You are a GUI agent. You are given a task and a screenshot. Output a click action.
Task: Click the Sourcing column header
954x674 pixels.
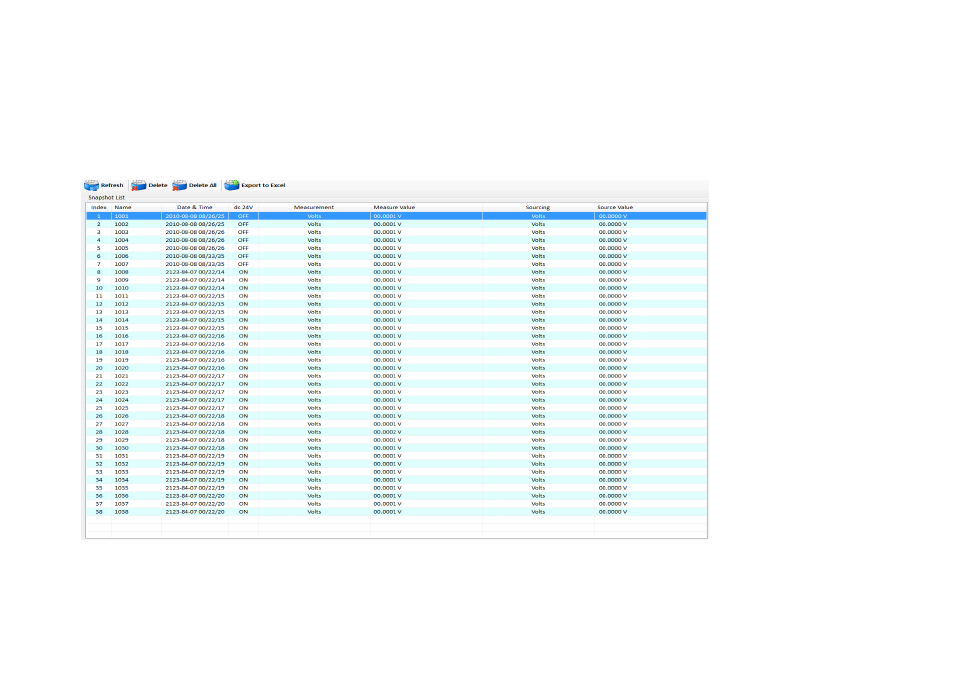[538, 207]
